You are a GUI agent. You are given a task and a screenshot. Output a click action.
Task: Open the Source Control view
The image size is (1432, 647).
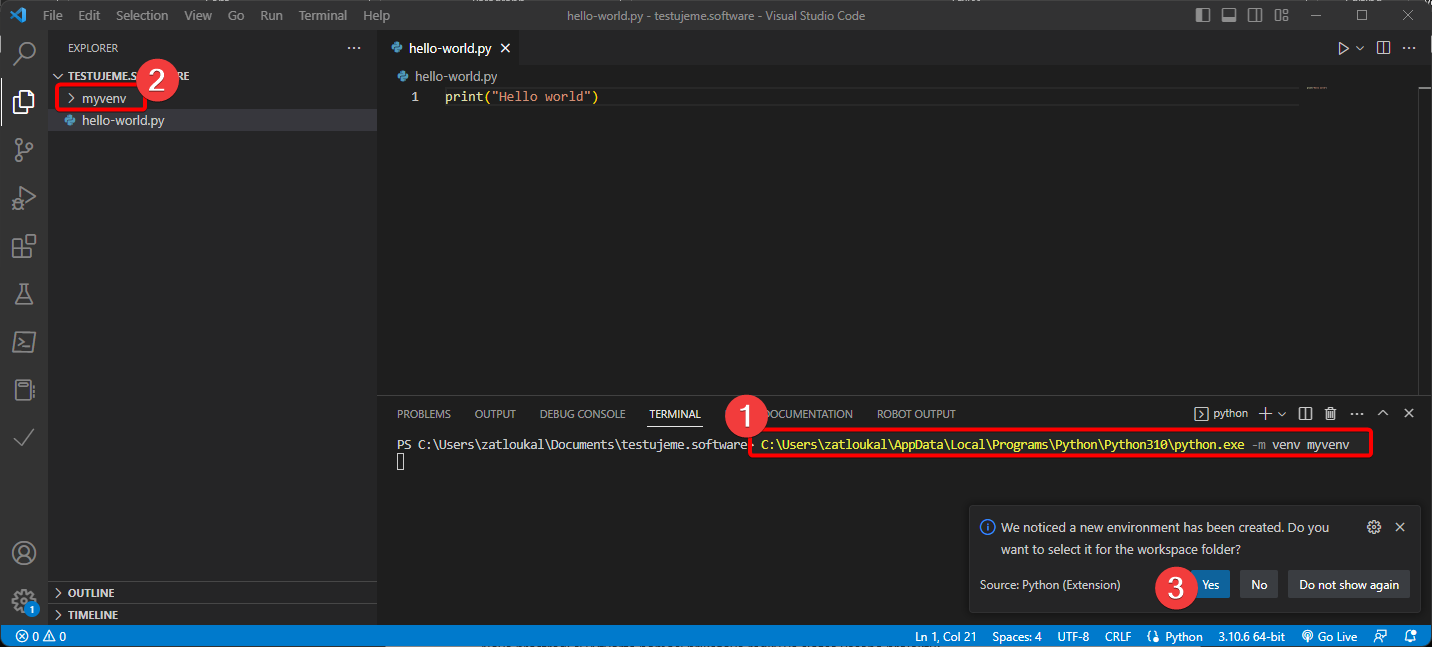click(24, 150)
